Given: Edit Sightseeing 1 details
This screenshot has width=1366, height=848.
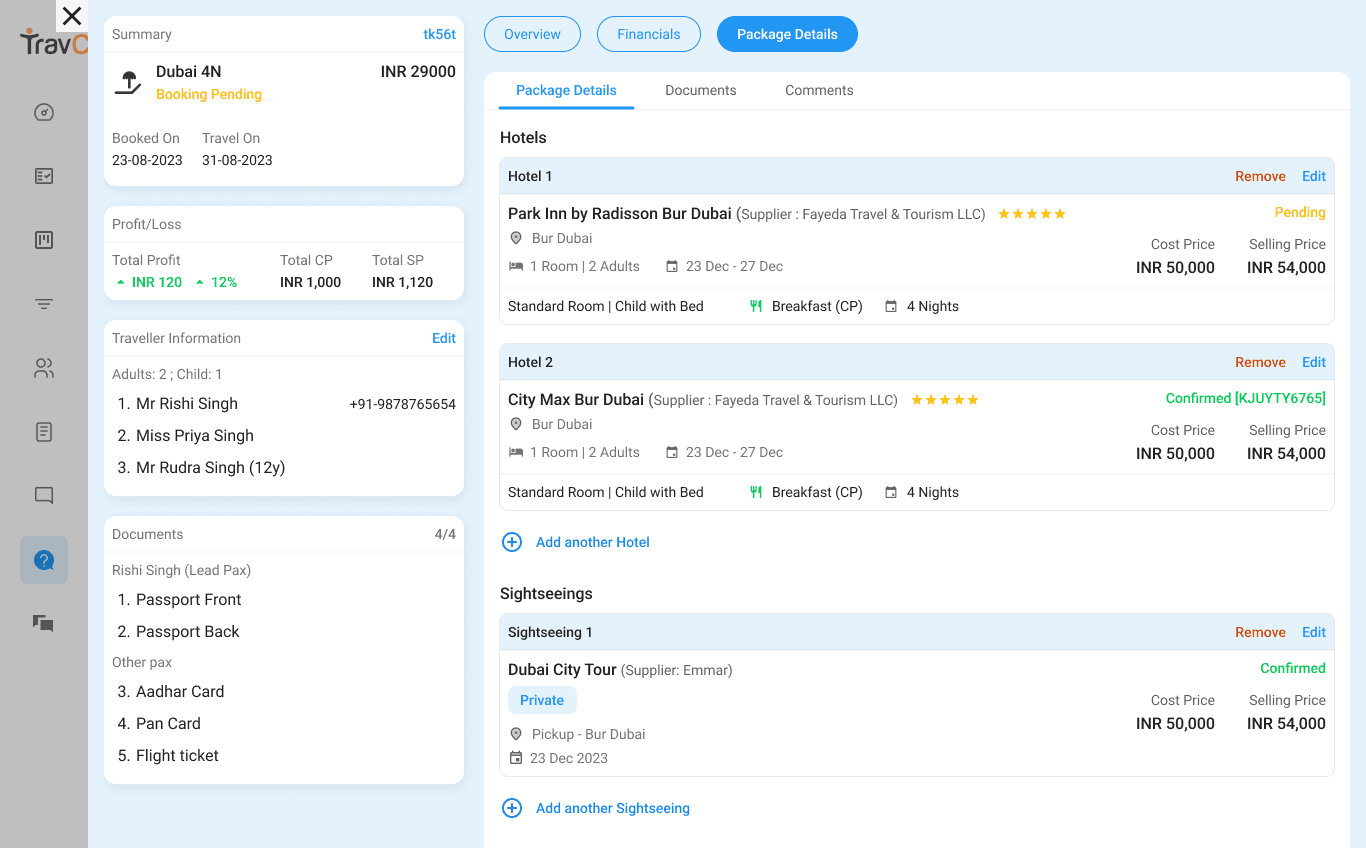Looking at the screenshot, I should pyautogui.click(x=1314, y=632).
